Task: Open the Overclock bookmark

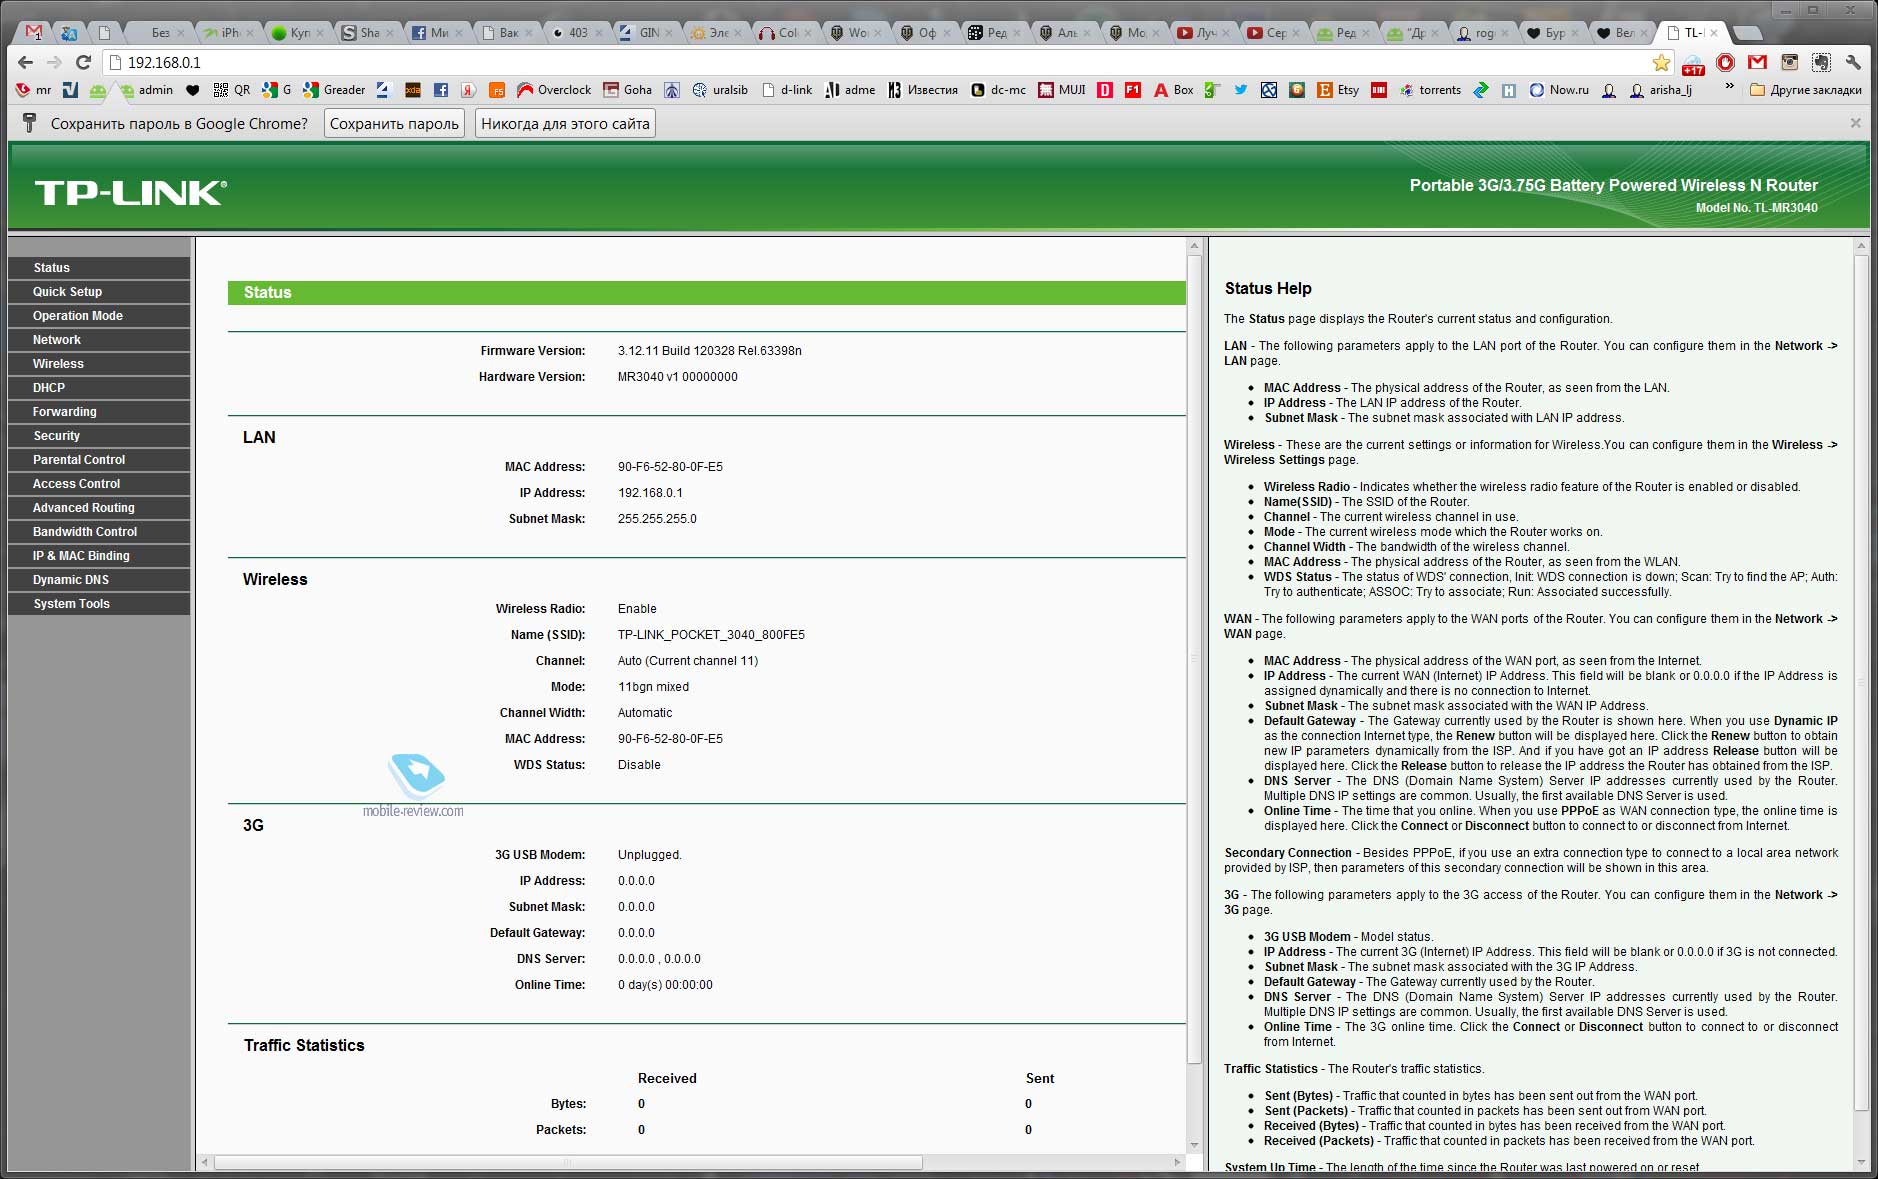Action: (x=554, y=90)
